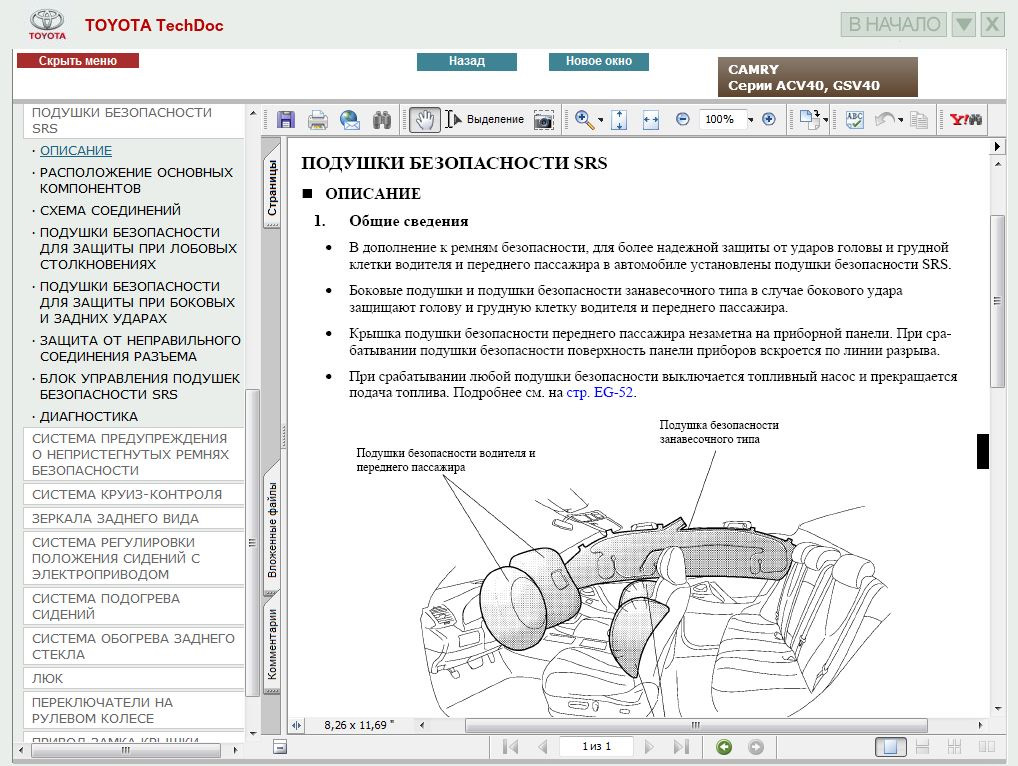Viewport: 1018px width, 766px height.
Task: Activate the snapshot camera tool
Action: (543, 120)
